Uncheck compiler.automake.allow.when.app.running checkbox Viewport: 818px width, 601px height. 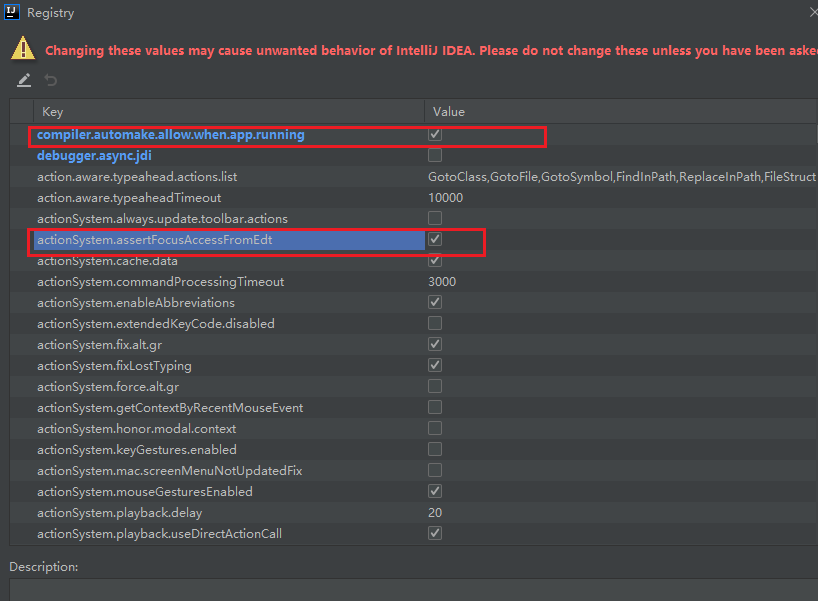coord(435,134)
